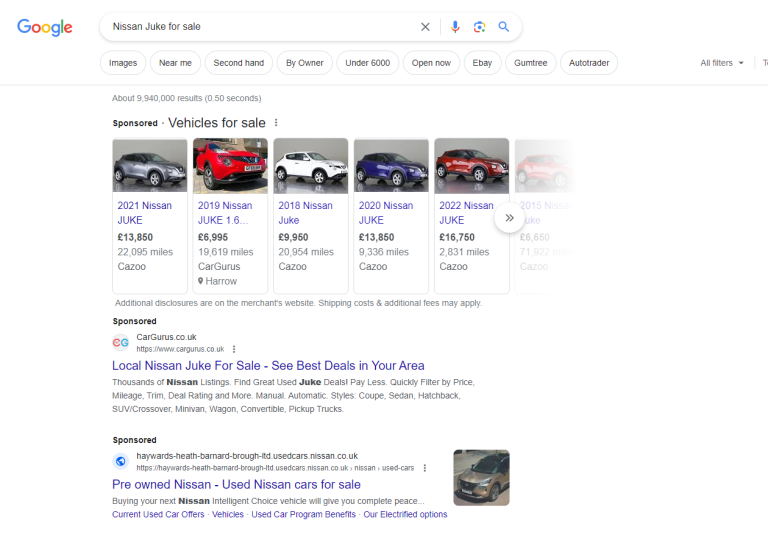Click the £6,995 price text
This screenshot has height=535, width=768.
pyautogui.click(x=213, y=237)
